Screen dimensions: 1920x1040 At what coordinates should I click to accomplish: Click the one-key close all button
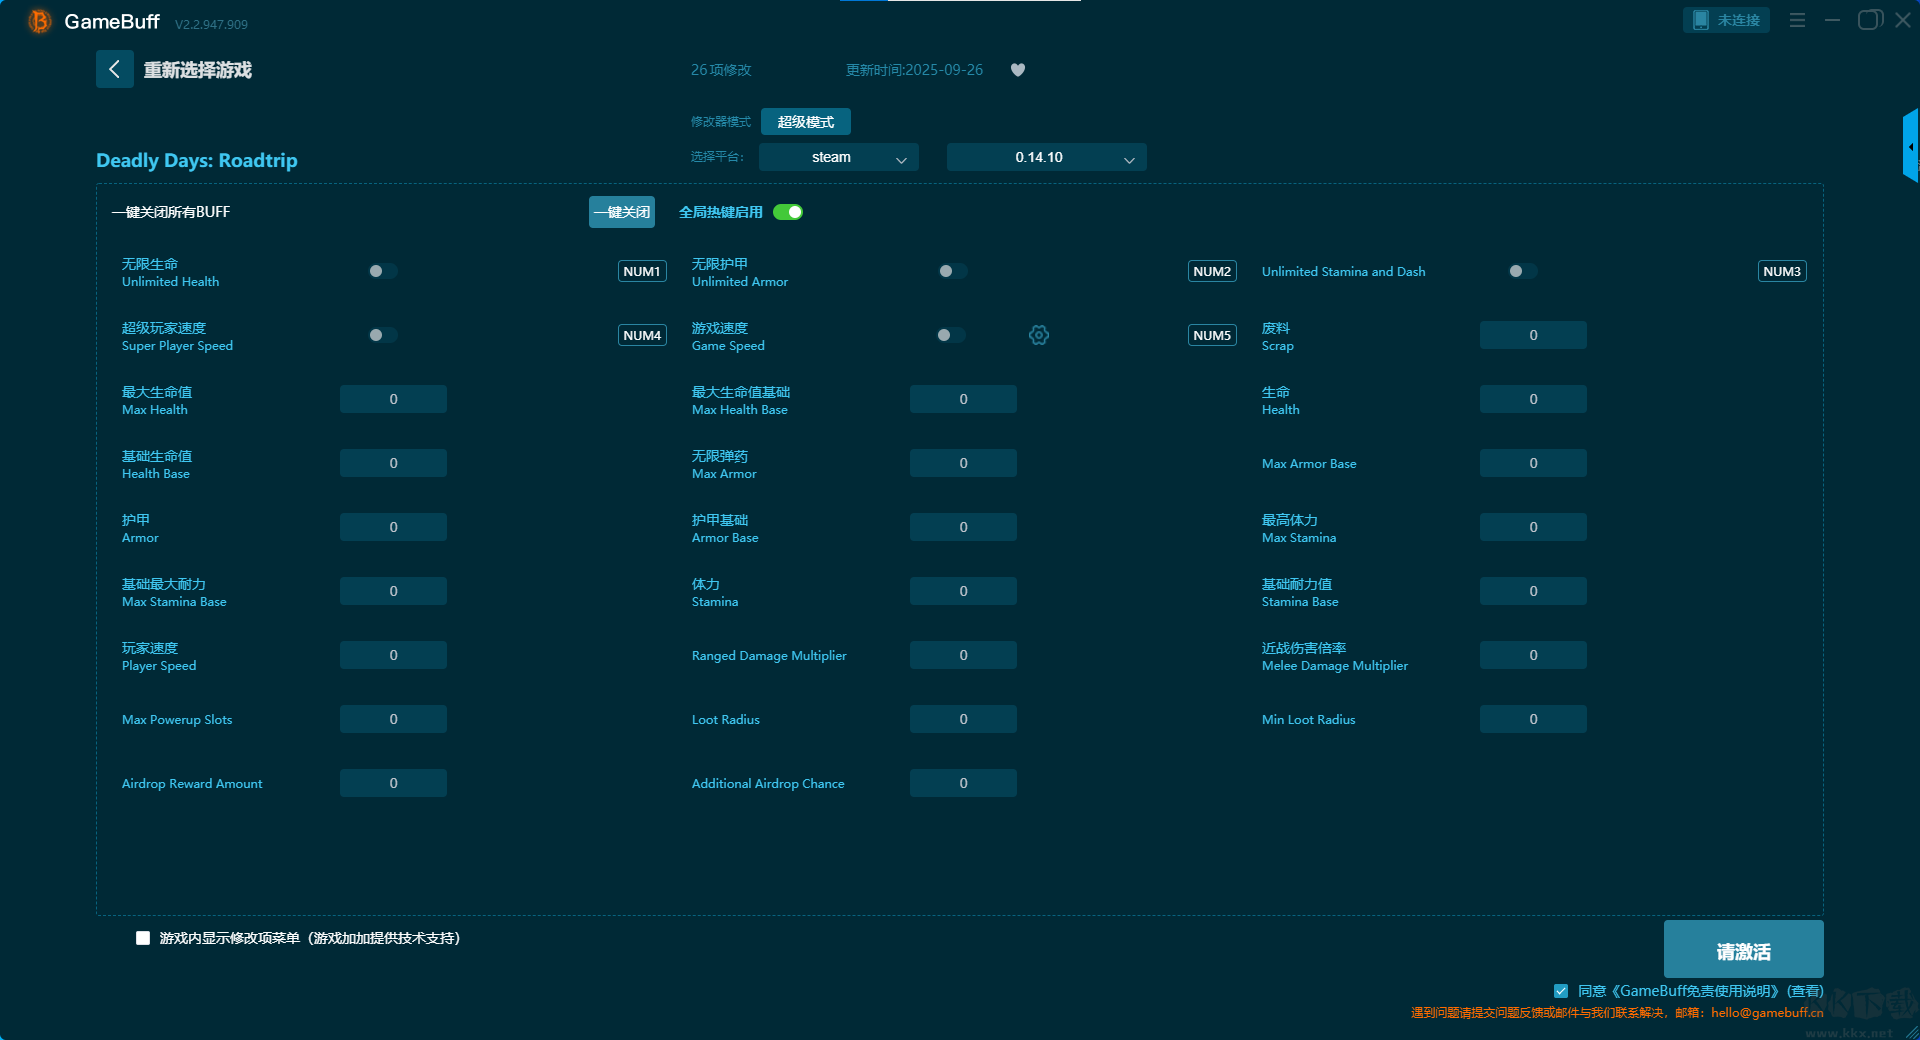621,212
